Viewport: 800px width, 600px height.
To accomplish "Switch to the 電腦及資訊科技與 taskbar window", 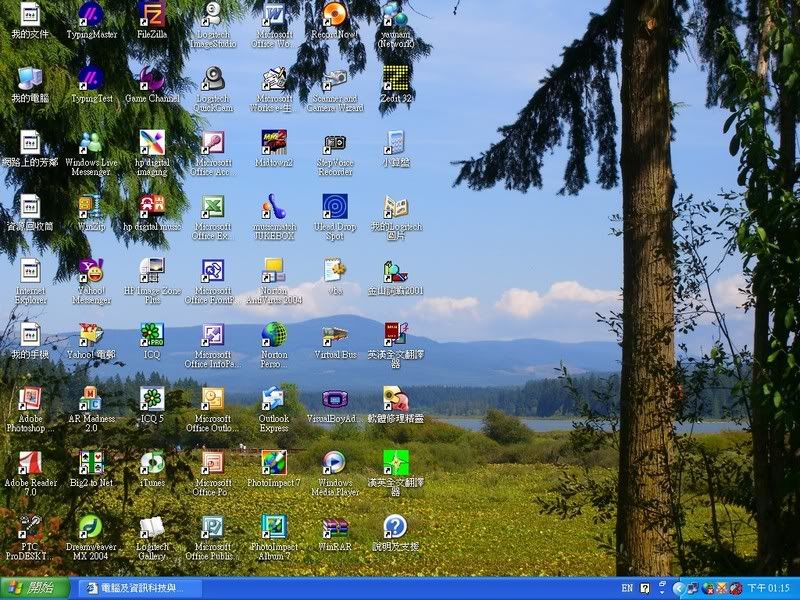I will 140,588.
